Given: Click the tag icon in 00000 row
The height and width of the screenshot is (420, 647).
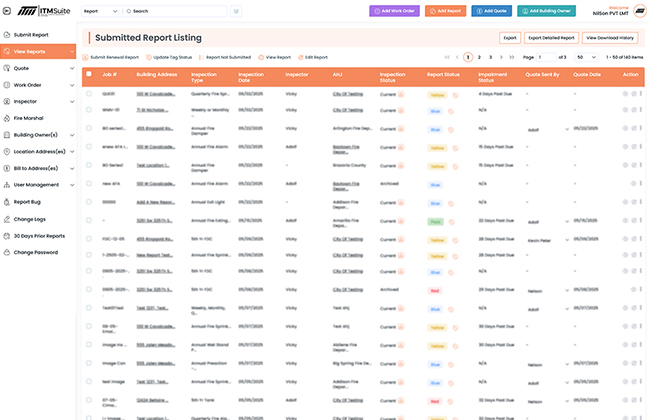Looking at the screenshot, I should 451,203.
